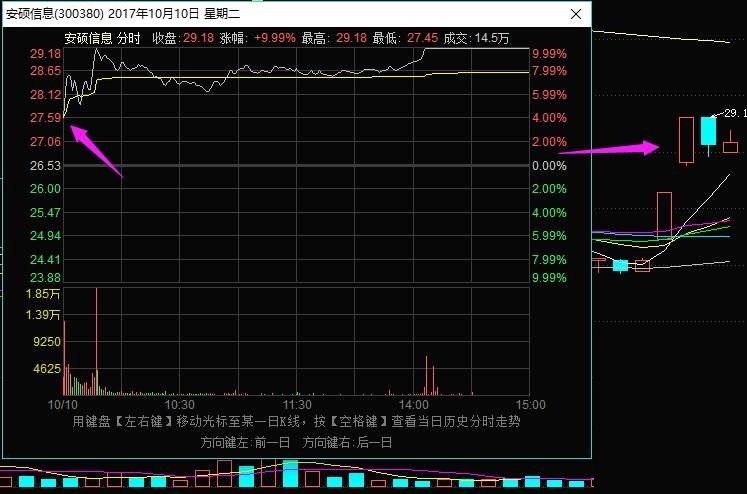Click the 安硕信息 分时 chart label
This screenshot has width=747, height=494.
(x=102, y=38)
